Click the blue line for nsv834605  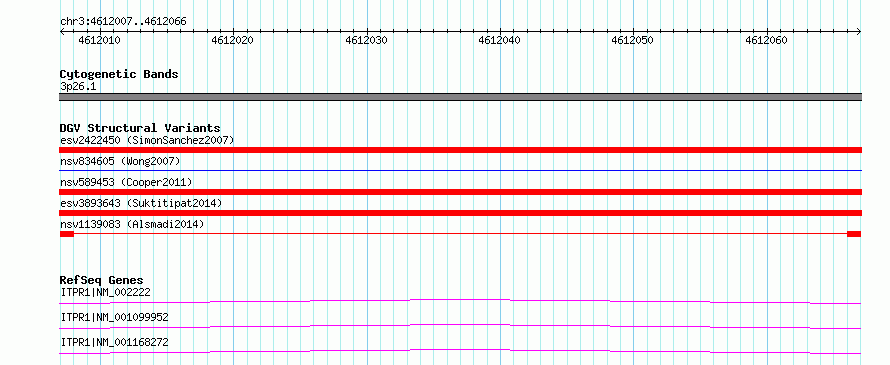(460, 170)
